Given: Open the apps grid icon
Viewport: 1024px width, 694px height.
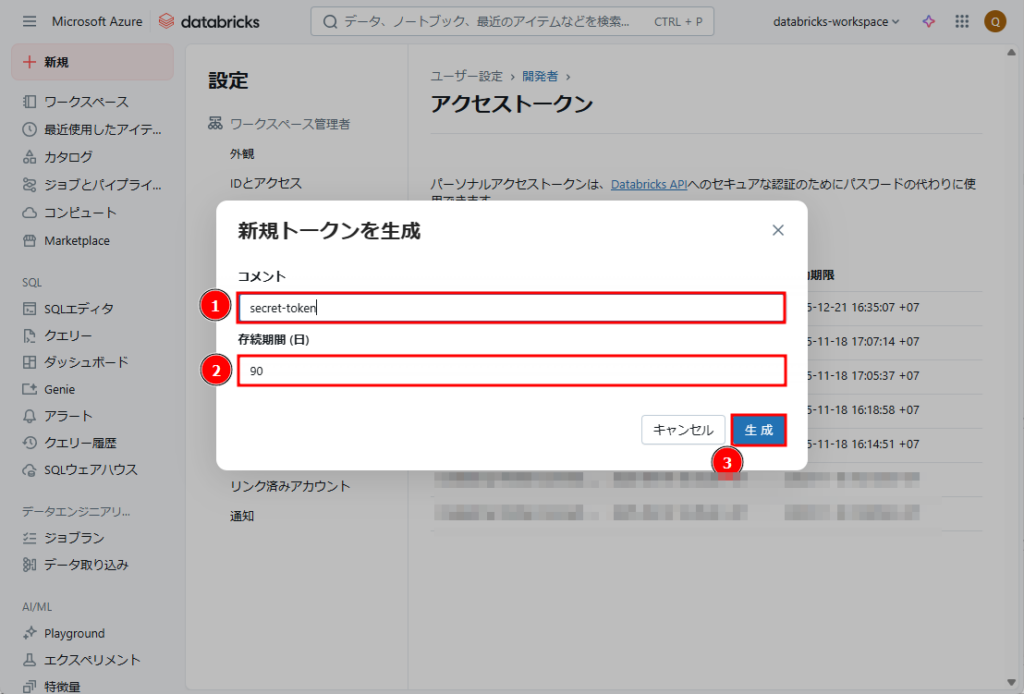Looking at the screenshot, I should 962,21.
